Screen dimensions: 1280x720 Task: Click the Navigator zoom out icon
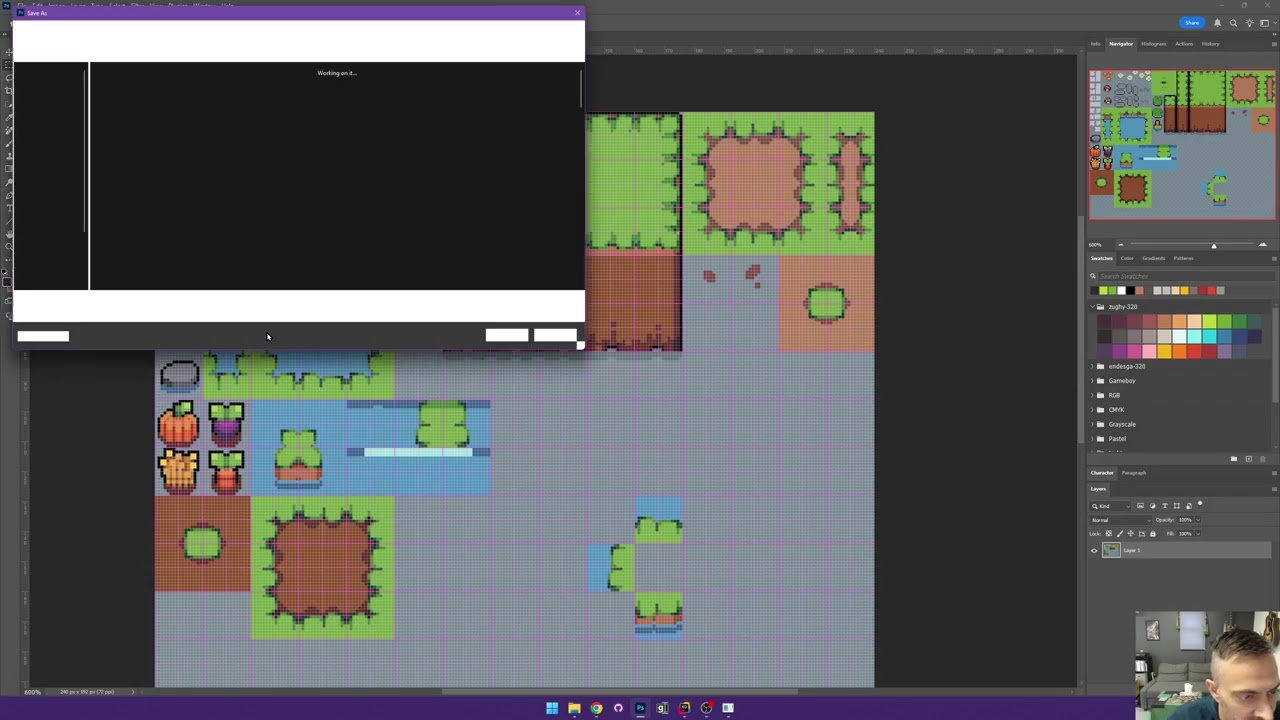[1121, 245]
